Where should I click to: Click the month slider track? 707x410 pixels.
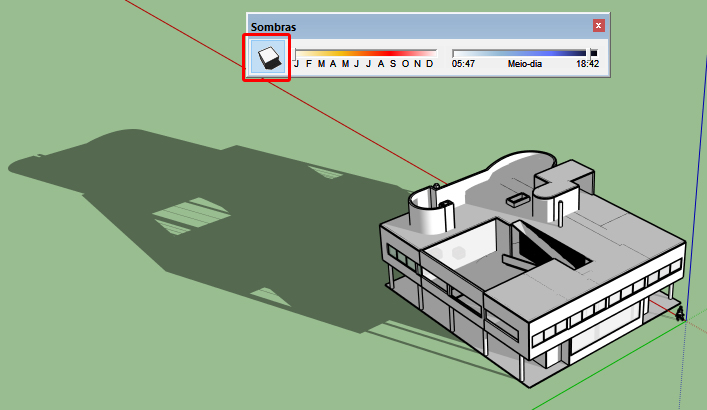[x=366, y=53]
